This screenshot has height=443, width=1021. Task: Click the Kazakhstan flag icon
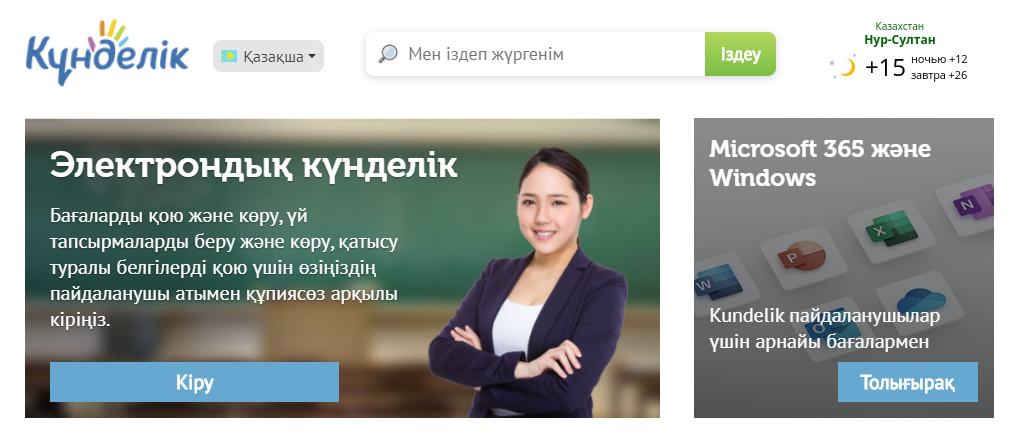(x=229, y=56)
